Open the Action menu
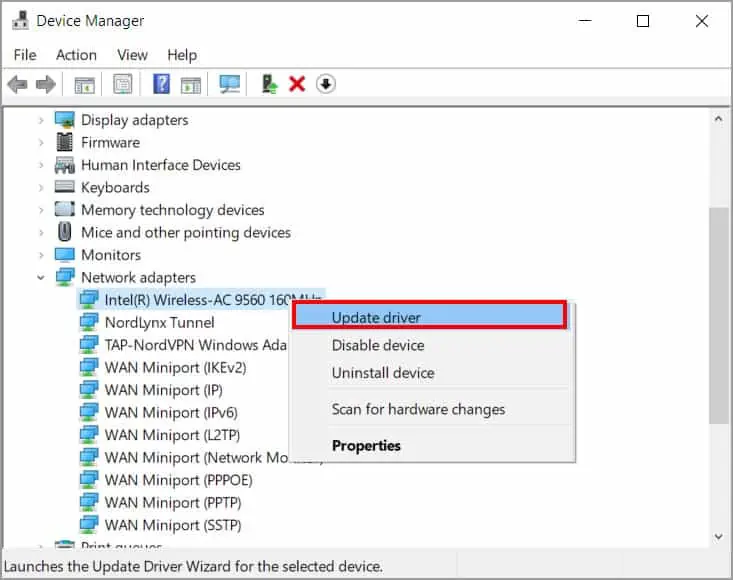 tap(76, 55)
